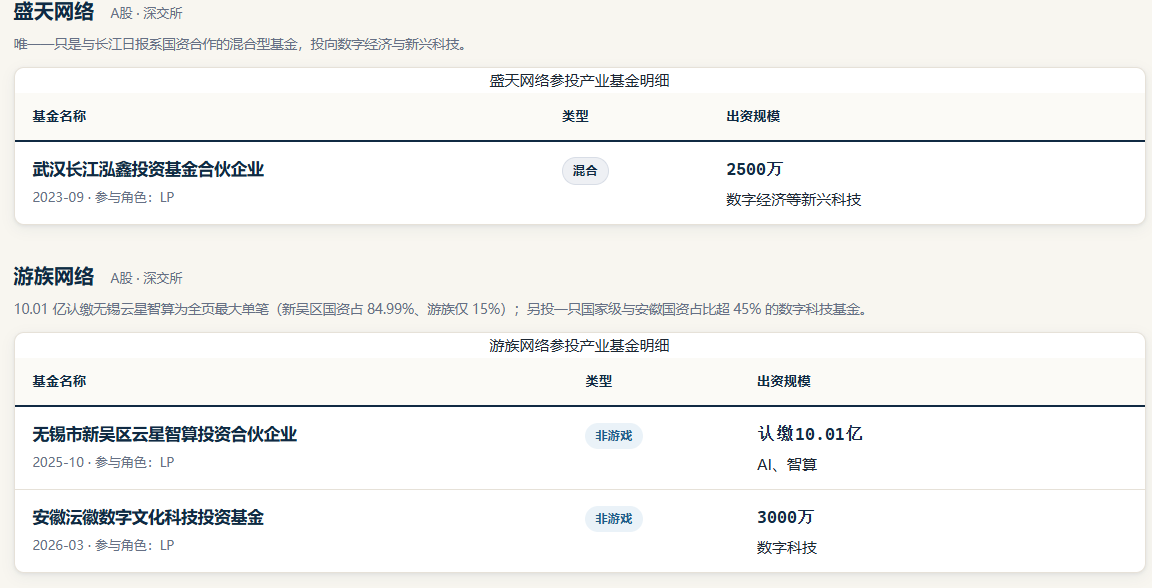Click the 2023-09 · 参与角色：LP detail
Viewport: 1152px width, 588px height.
point(104,197)
